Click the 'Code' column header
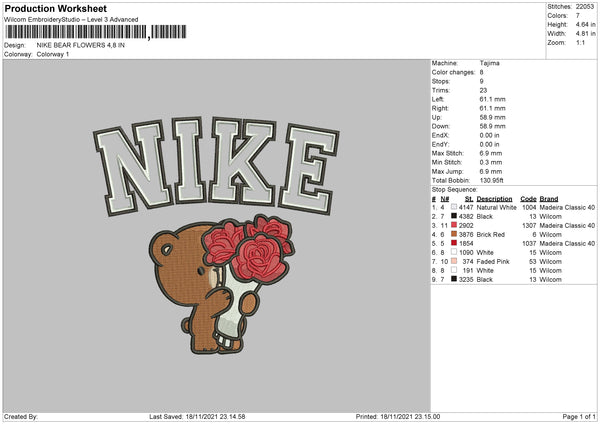 pos(528,199)
